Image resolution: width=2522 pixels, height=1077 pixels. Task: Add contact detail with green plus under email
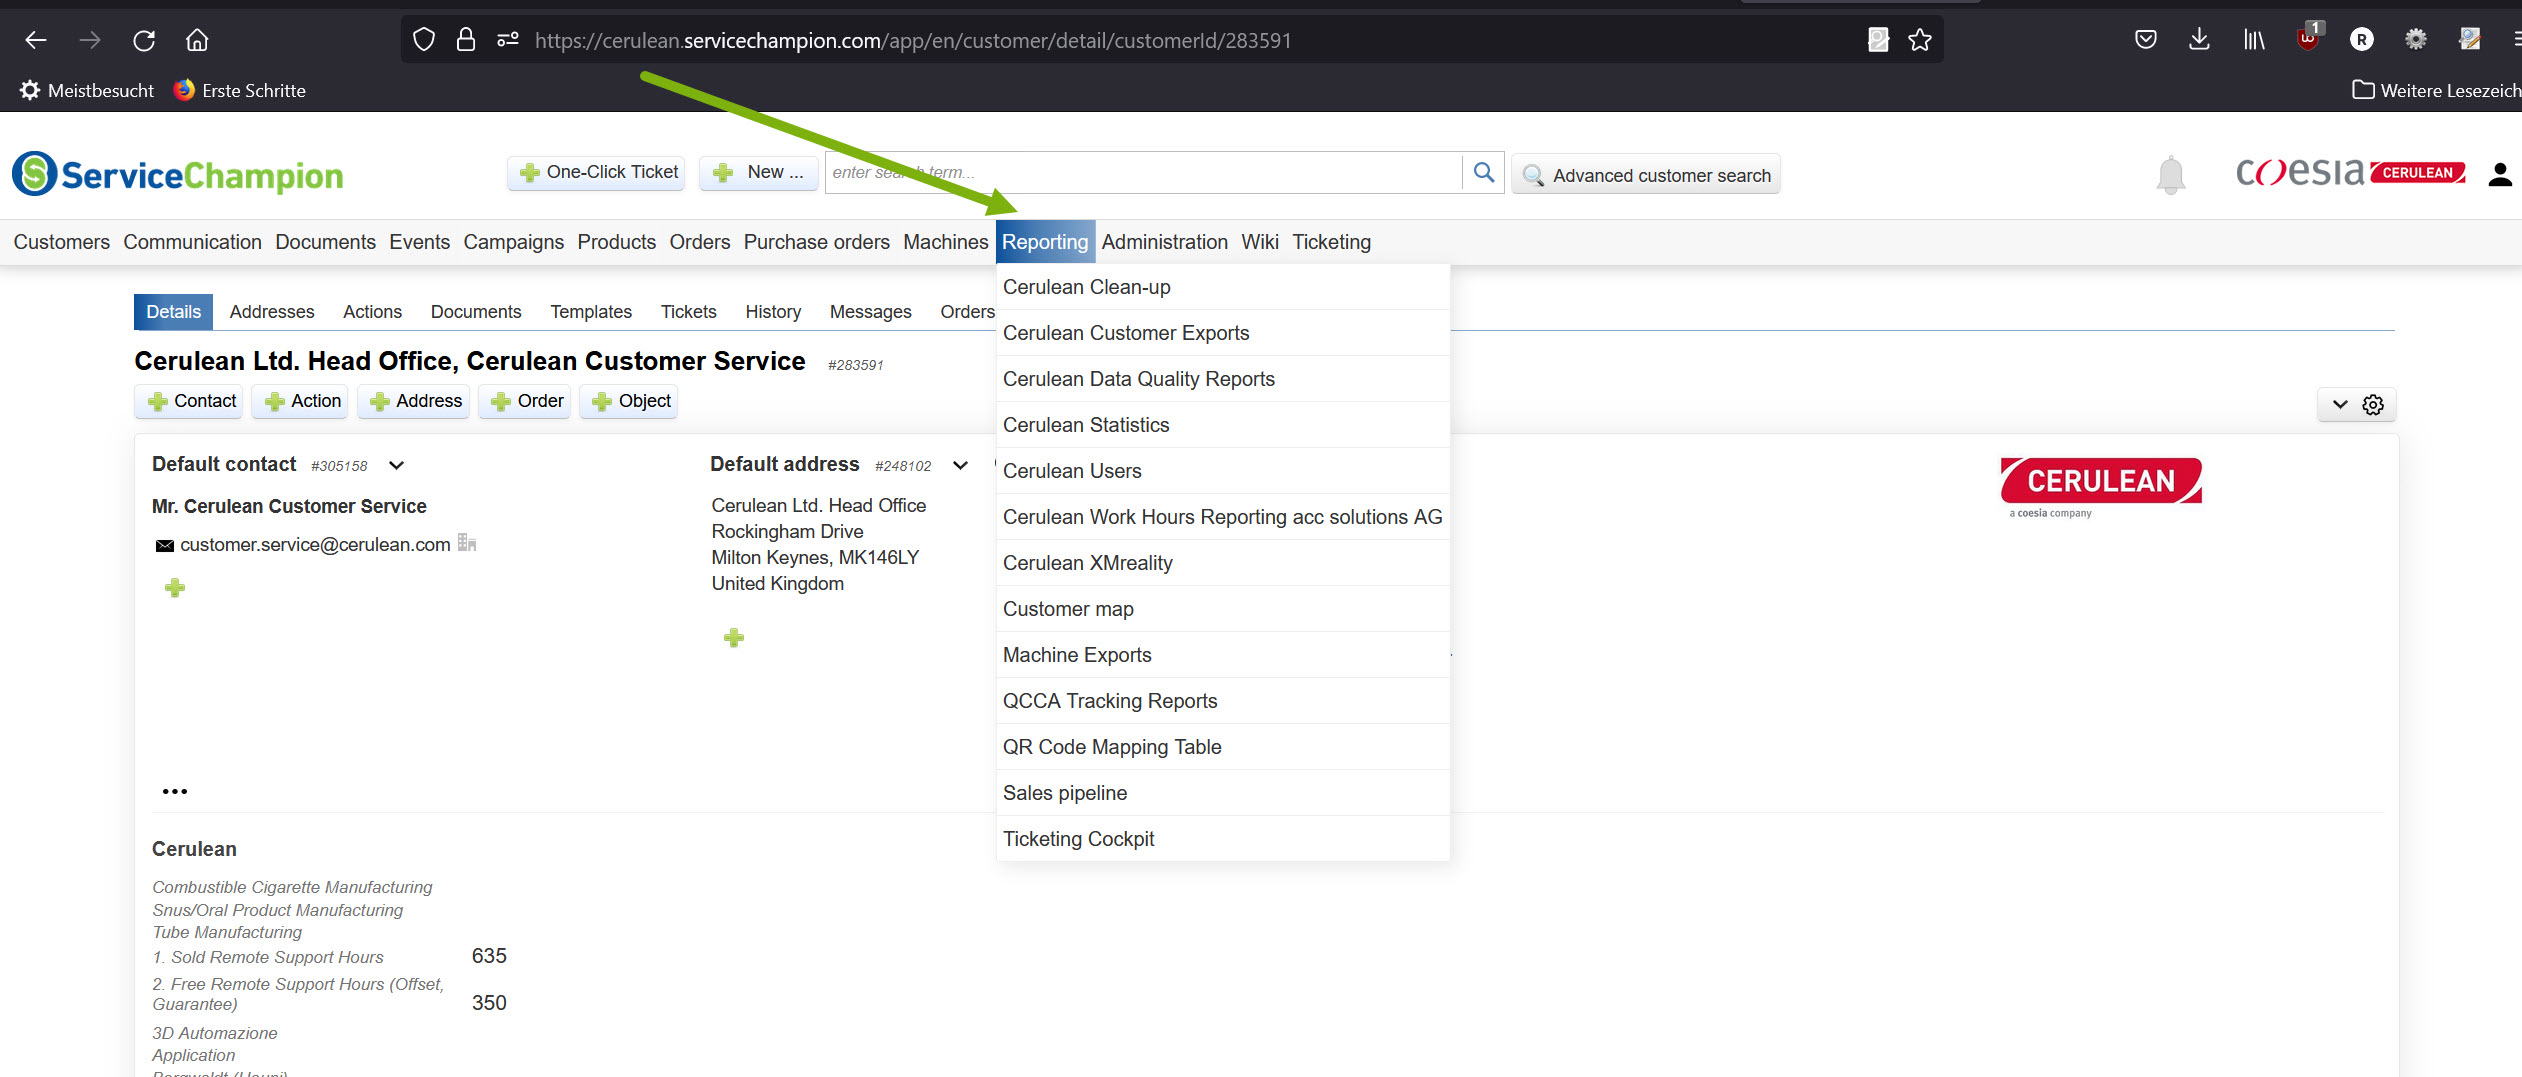[x=175, y=588]
